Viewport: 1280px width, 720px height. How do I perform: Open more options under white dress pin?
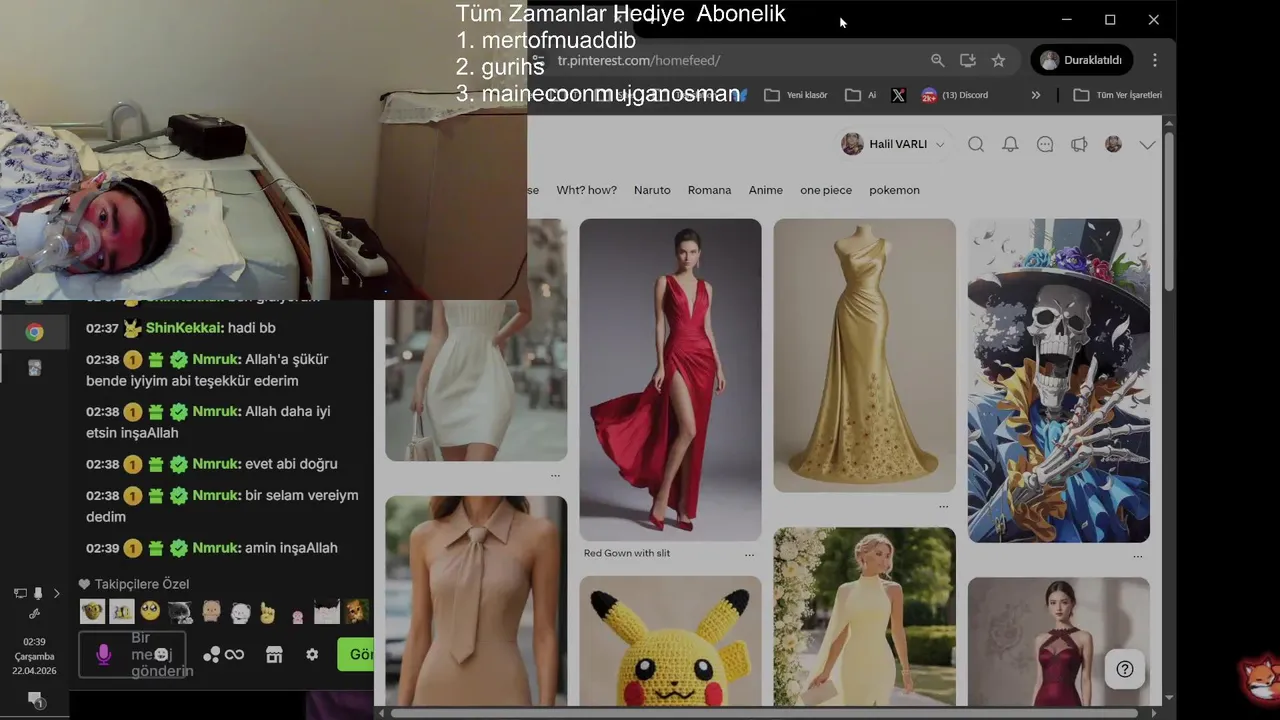tap(555, 475)
